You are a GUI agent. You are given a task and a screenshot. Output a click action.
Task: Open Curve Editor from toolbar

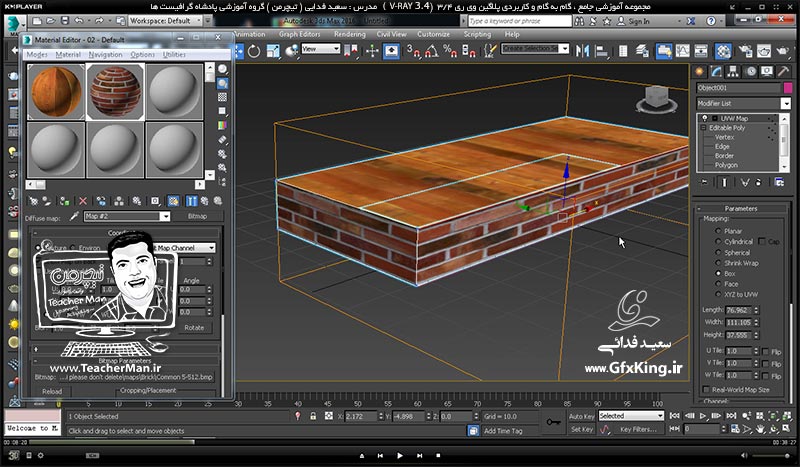click(682, 51)
